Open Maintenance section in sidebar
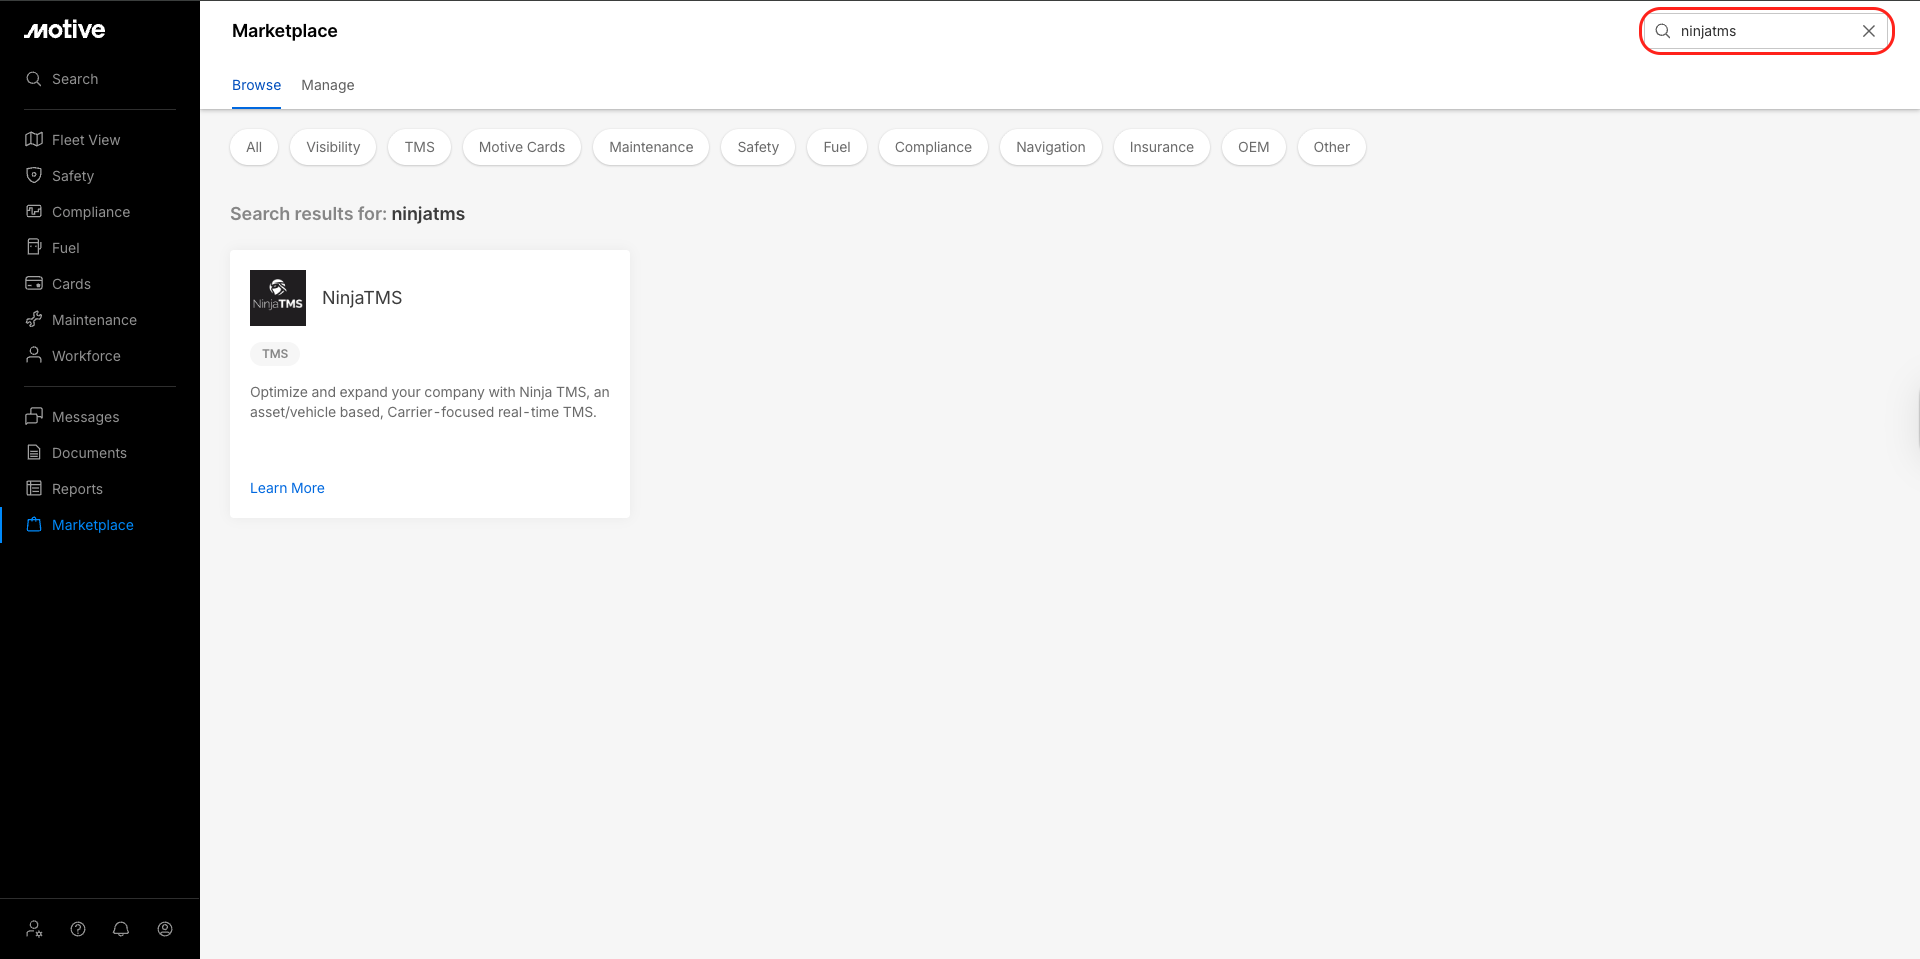 (94, 320)
